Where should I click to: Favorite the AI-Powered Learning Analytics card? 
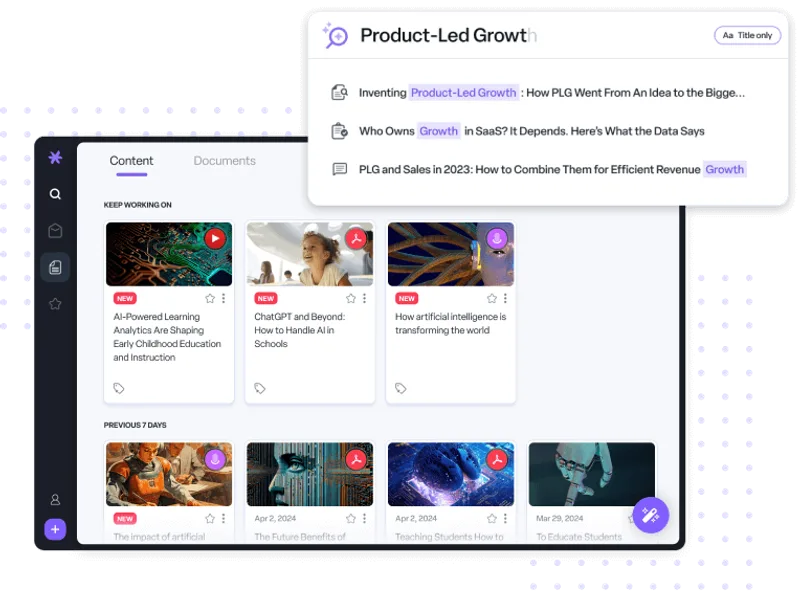coord(210,298)
